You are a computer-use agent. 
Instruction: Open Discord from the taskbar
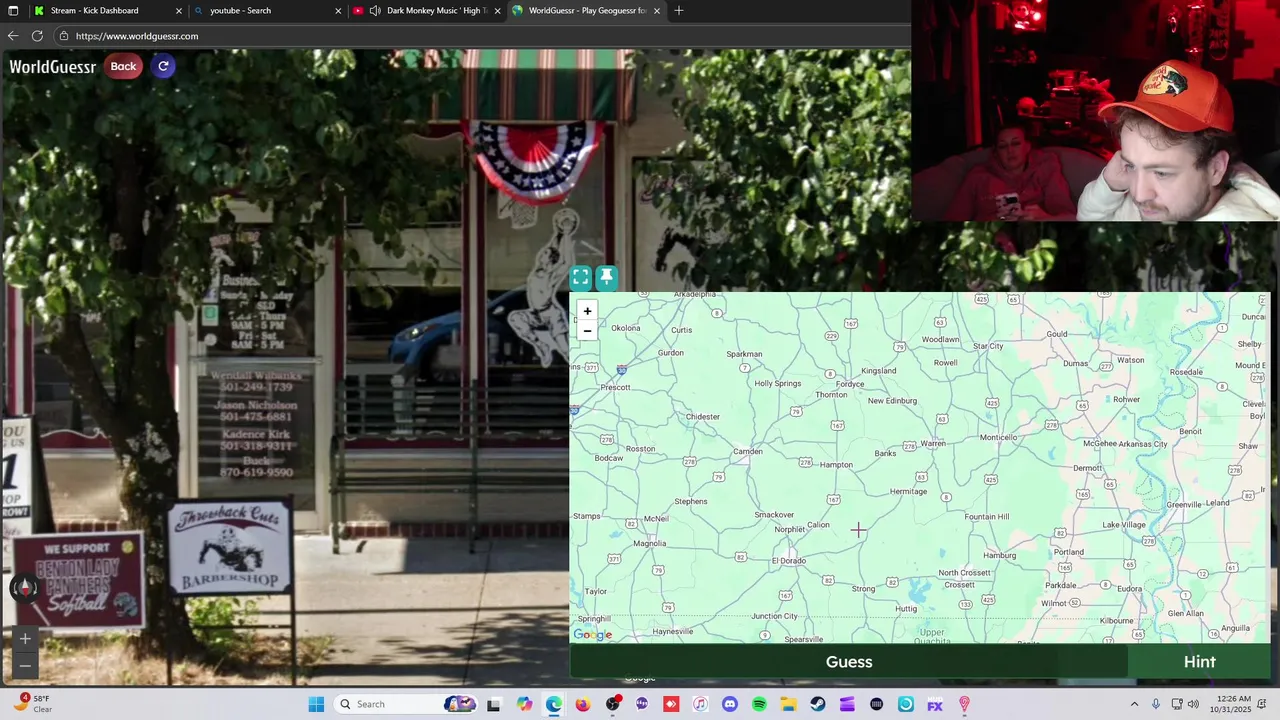point(730,704)
